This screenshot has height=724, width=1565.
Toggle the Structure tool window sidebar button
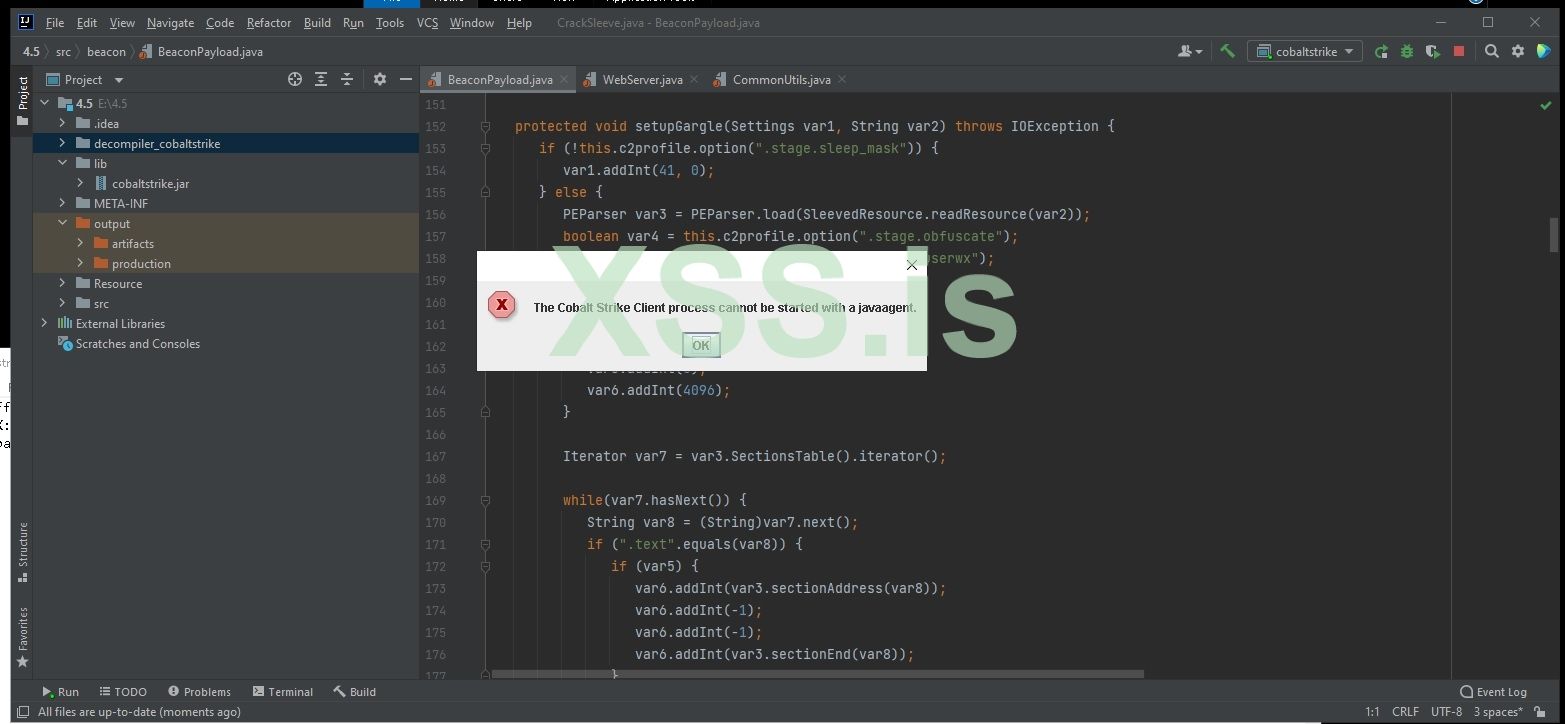click(x=23, y=551)
